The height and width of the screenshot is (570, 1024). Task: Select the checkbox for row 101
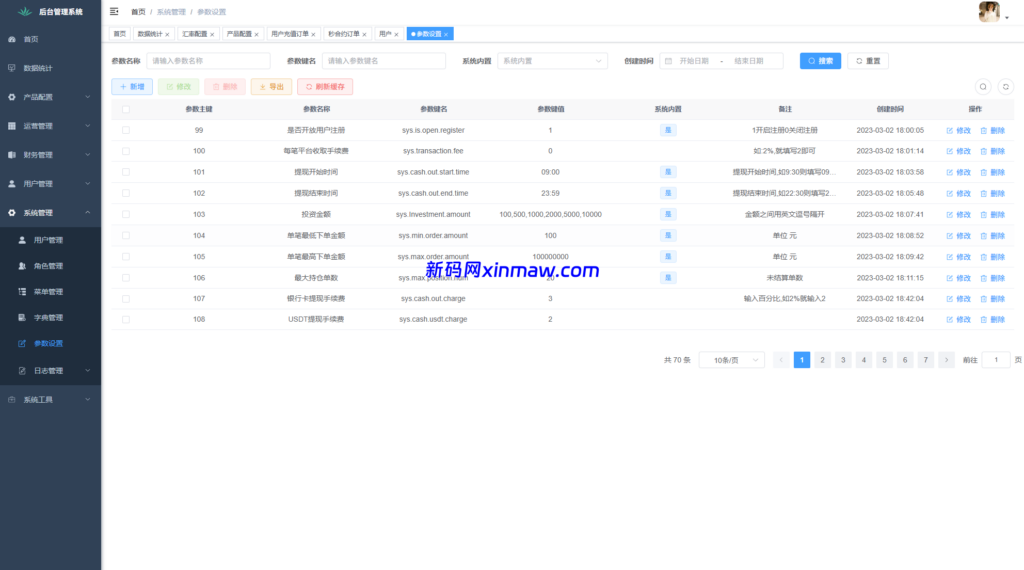point(126,172)
